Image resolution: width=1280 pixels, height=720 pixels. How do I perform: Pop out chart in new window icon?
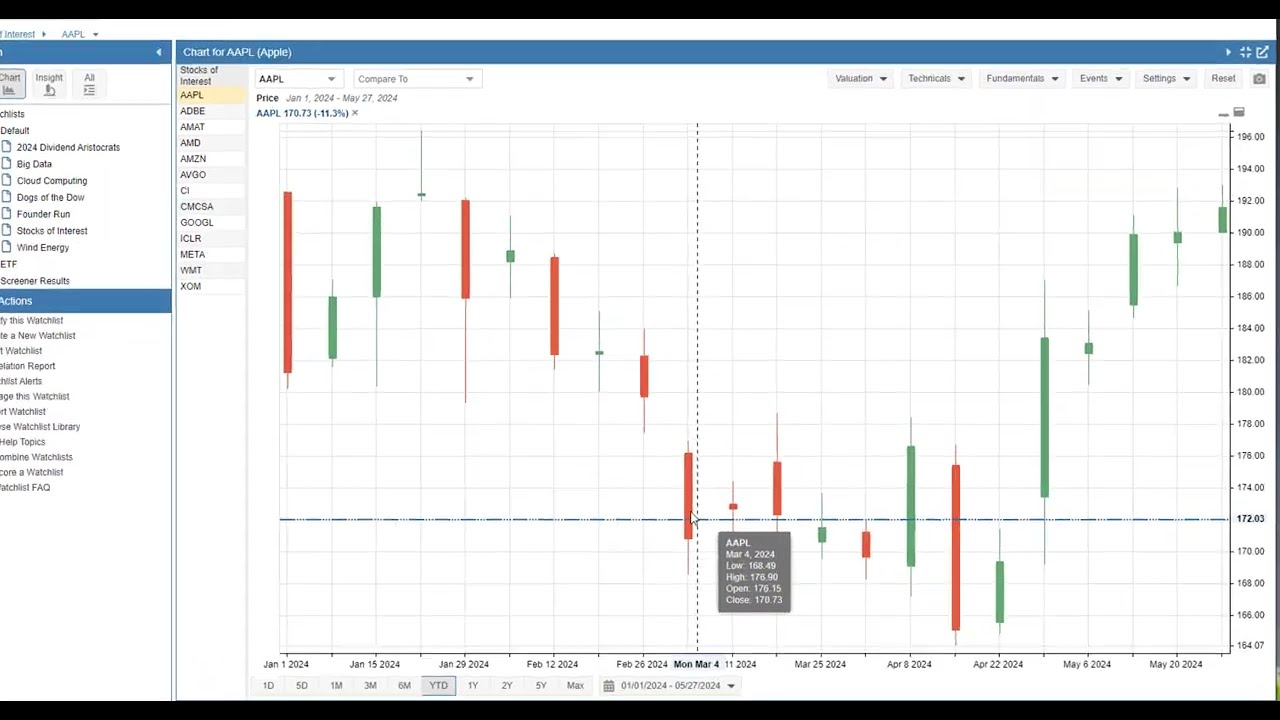(x=1263, y=52)
